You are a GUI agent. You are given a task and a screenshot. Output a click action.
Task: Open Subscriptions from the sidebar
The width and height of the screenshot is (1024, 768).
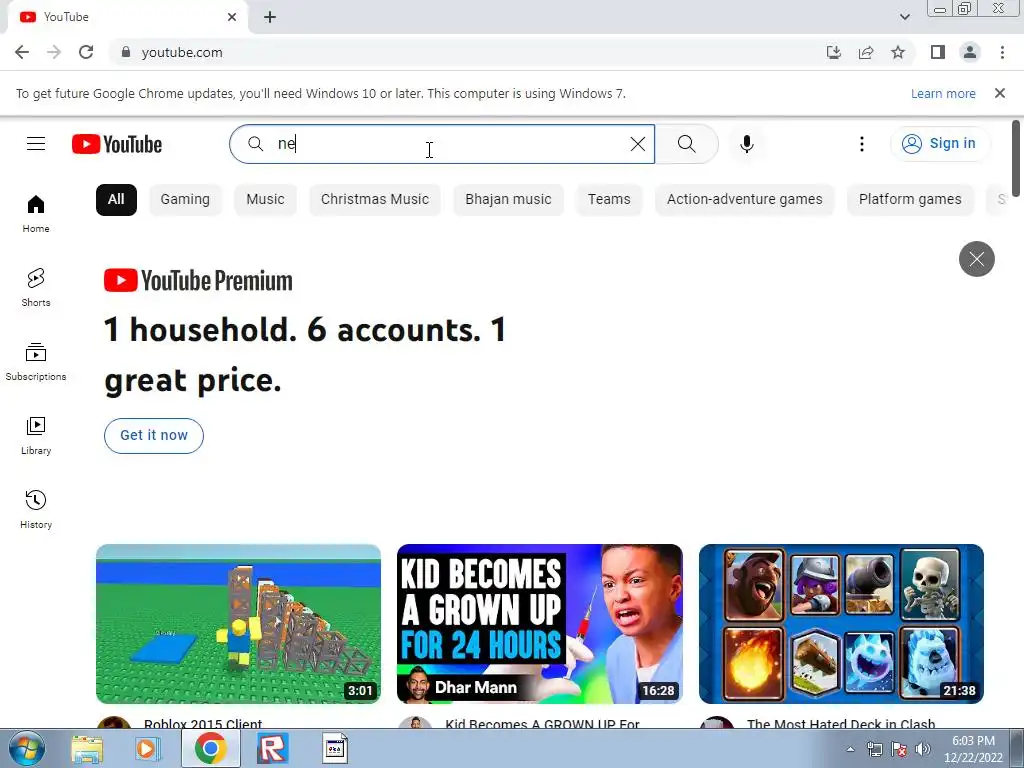[x=36, y=362]
